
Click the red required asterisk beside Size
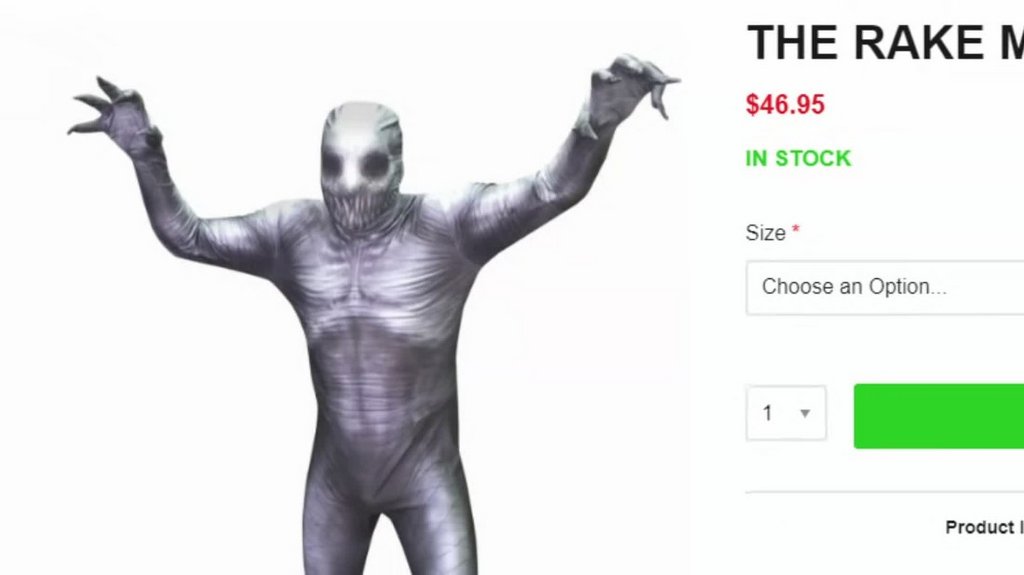pos(795,229)
